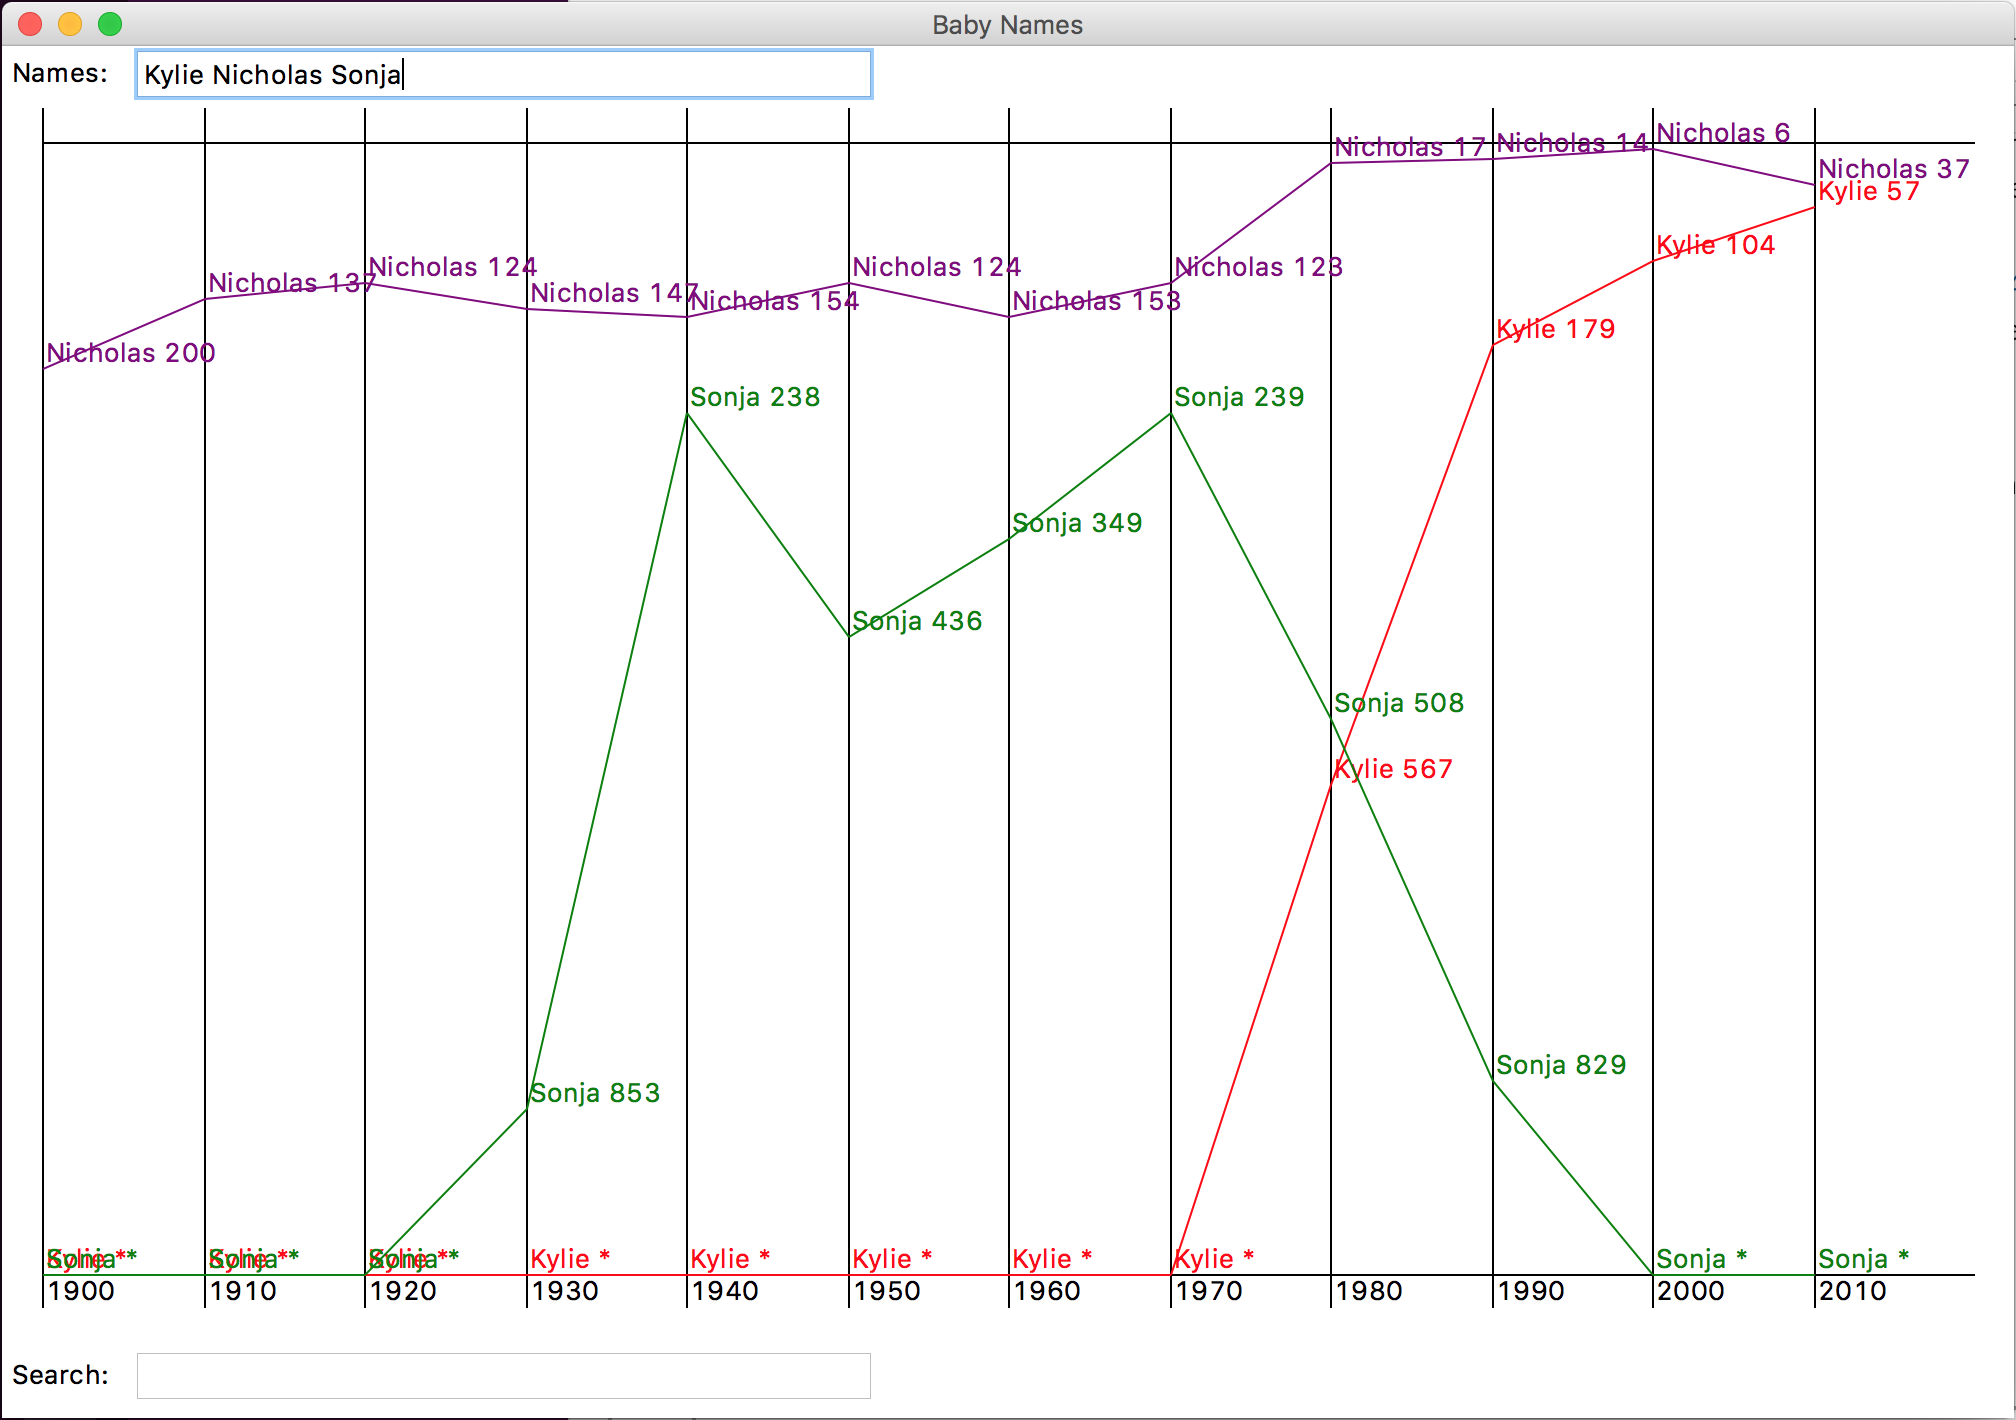Click the Names text input field
Viewport: 2016px width, 1420px height.
pos(503,75)
